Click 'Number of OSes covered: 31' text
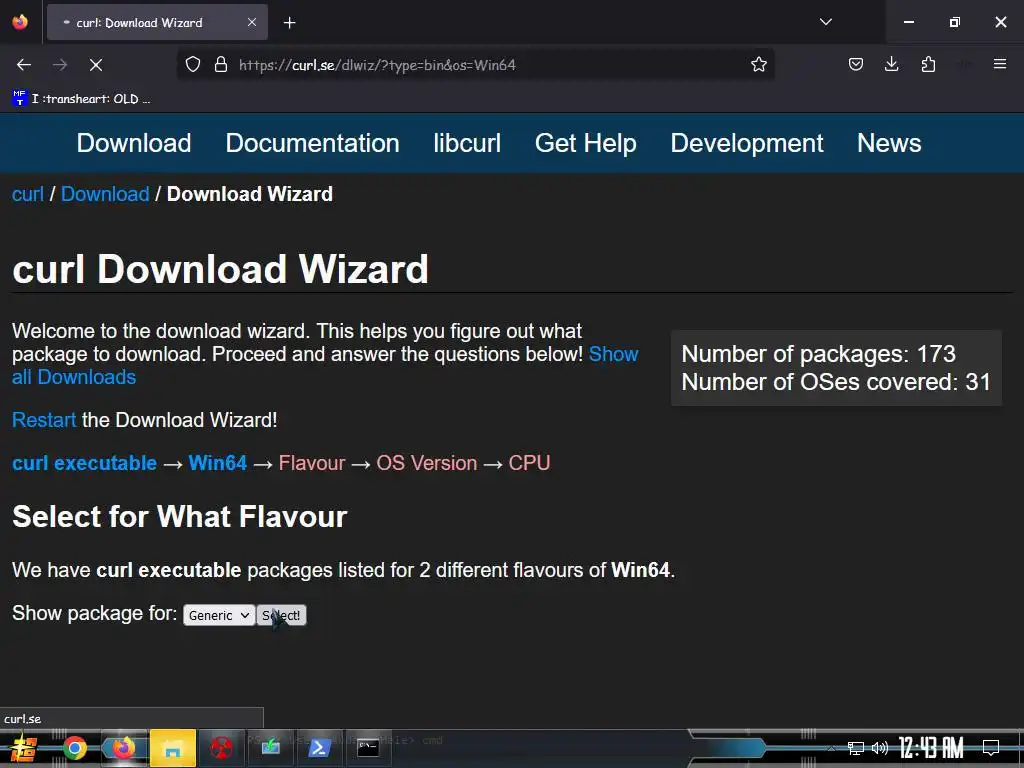 click(836, 382)
